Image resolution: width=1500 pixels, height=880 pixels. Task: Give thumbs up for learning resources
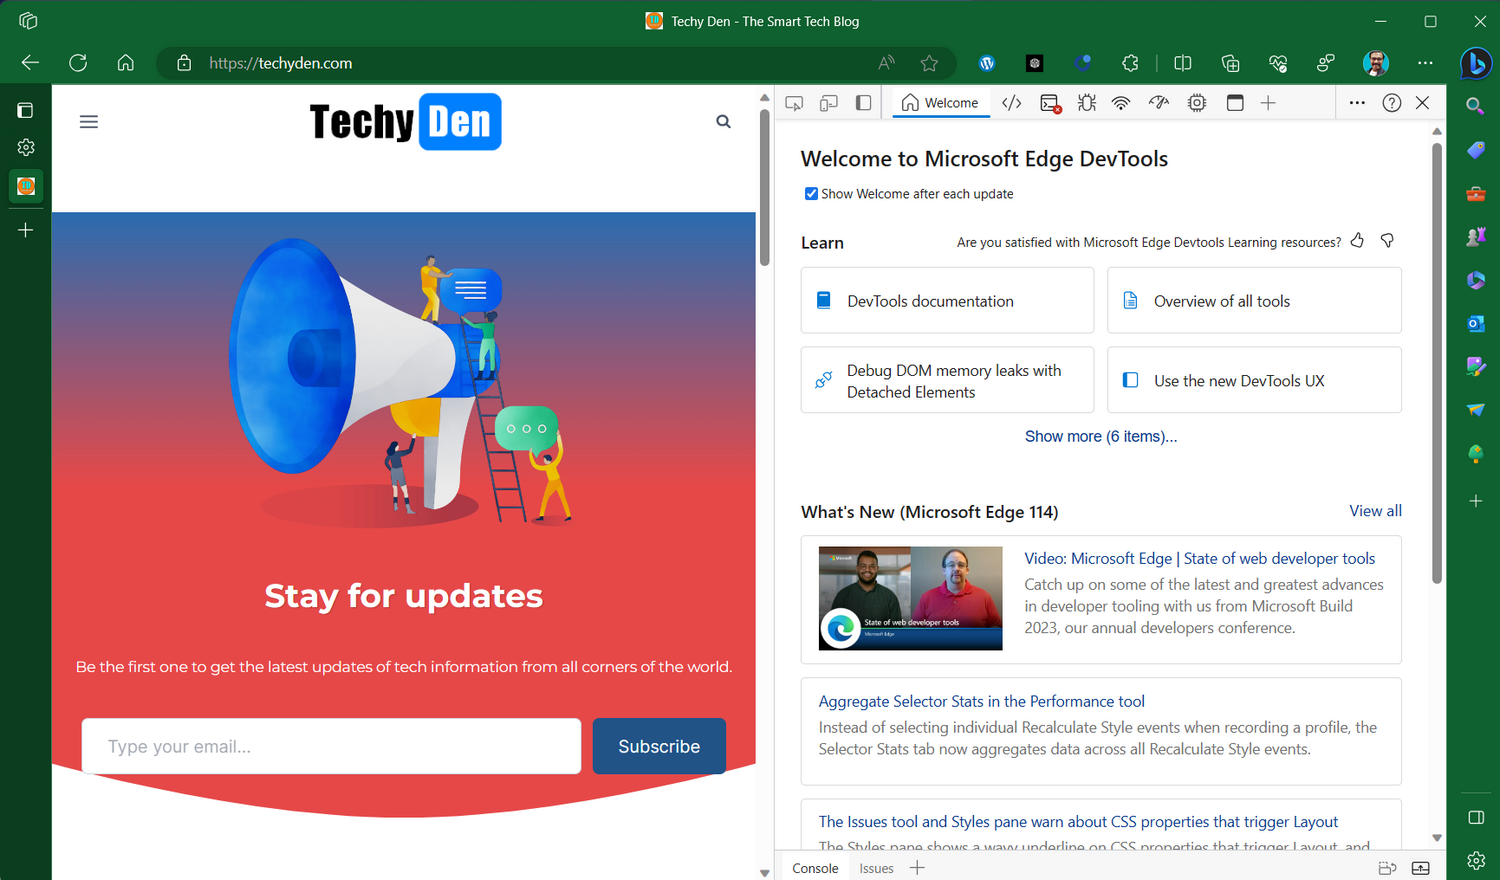[x=1357, y=240]
